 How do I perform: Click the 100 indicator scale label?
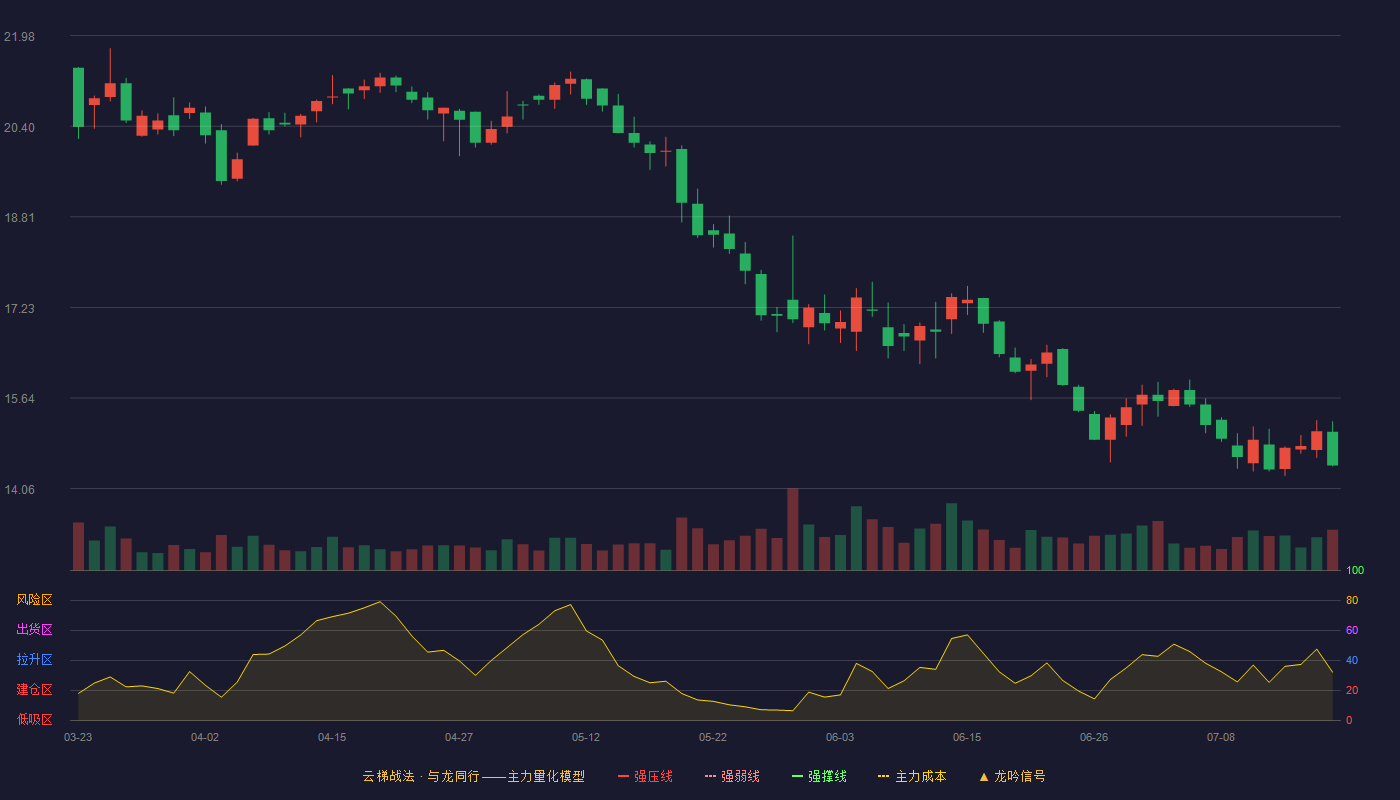click(1355, 571)
